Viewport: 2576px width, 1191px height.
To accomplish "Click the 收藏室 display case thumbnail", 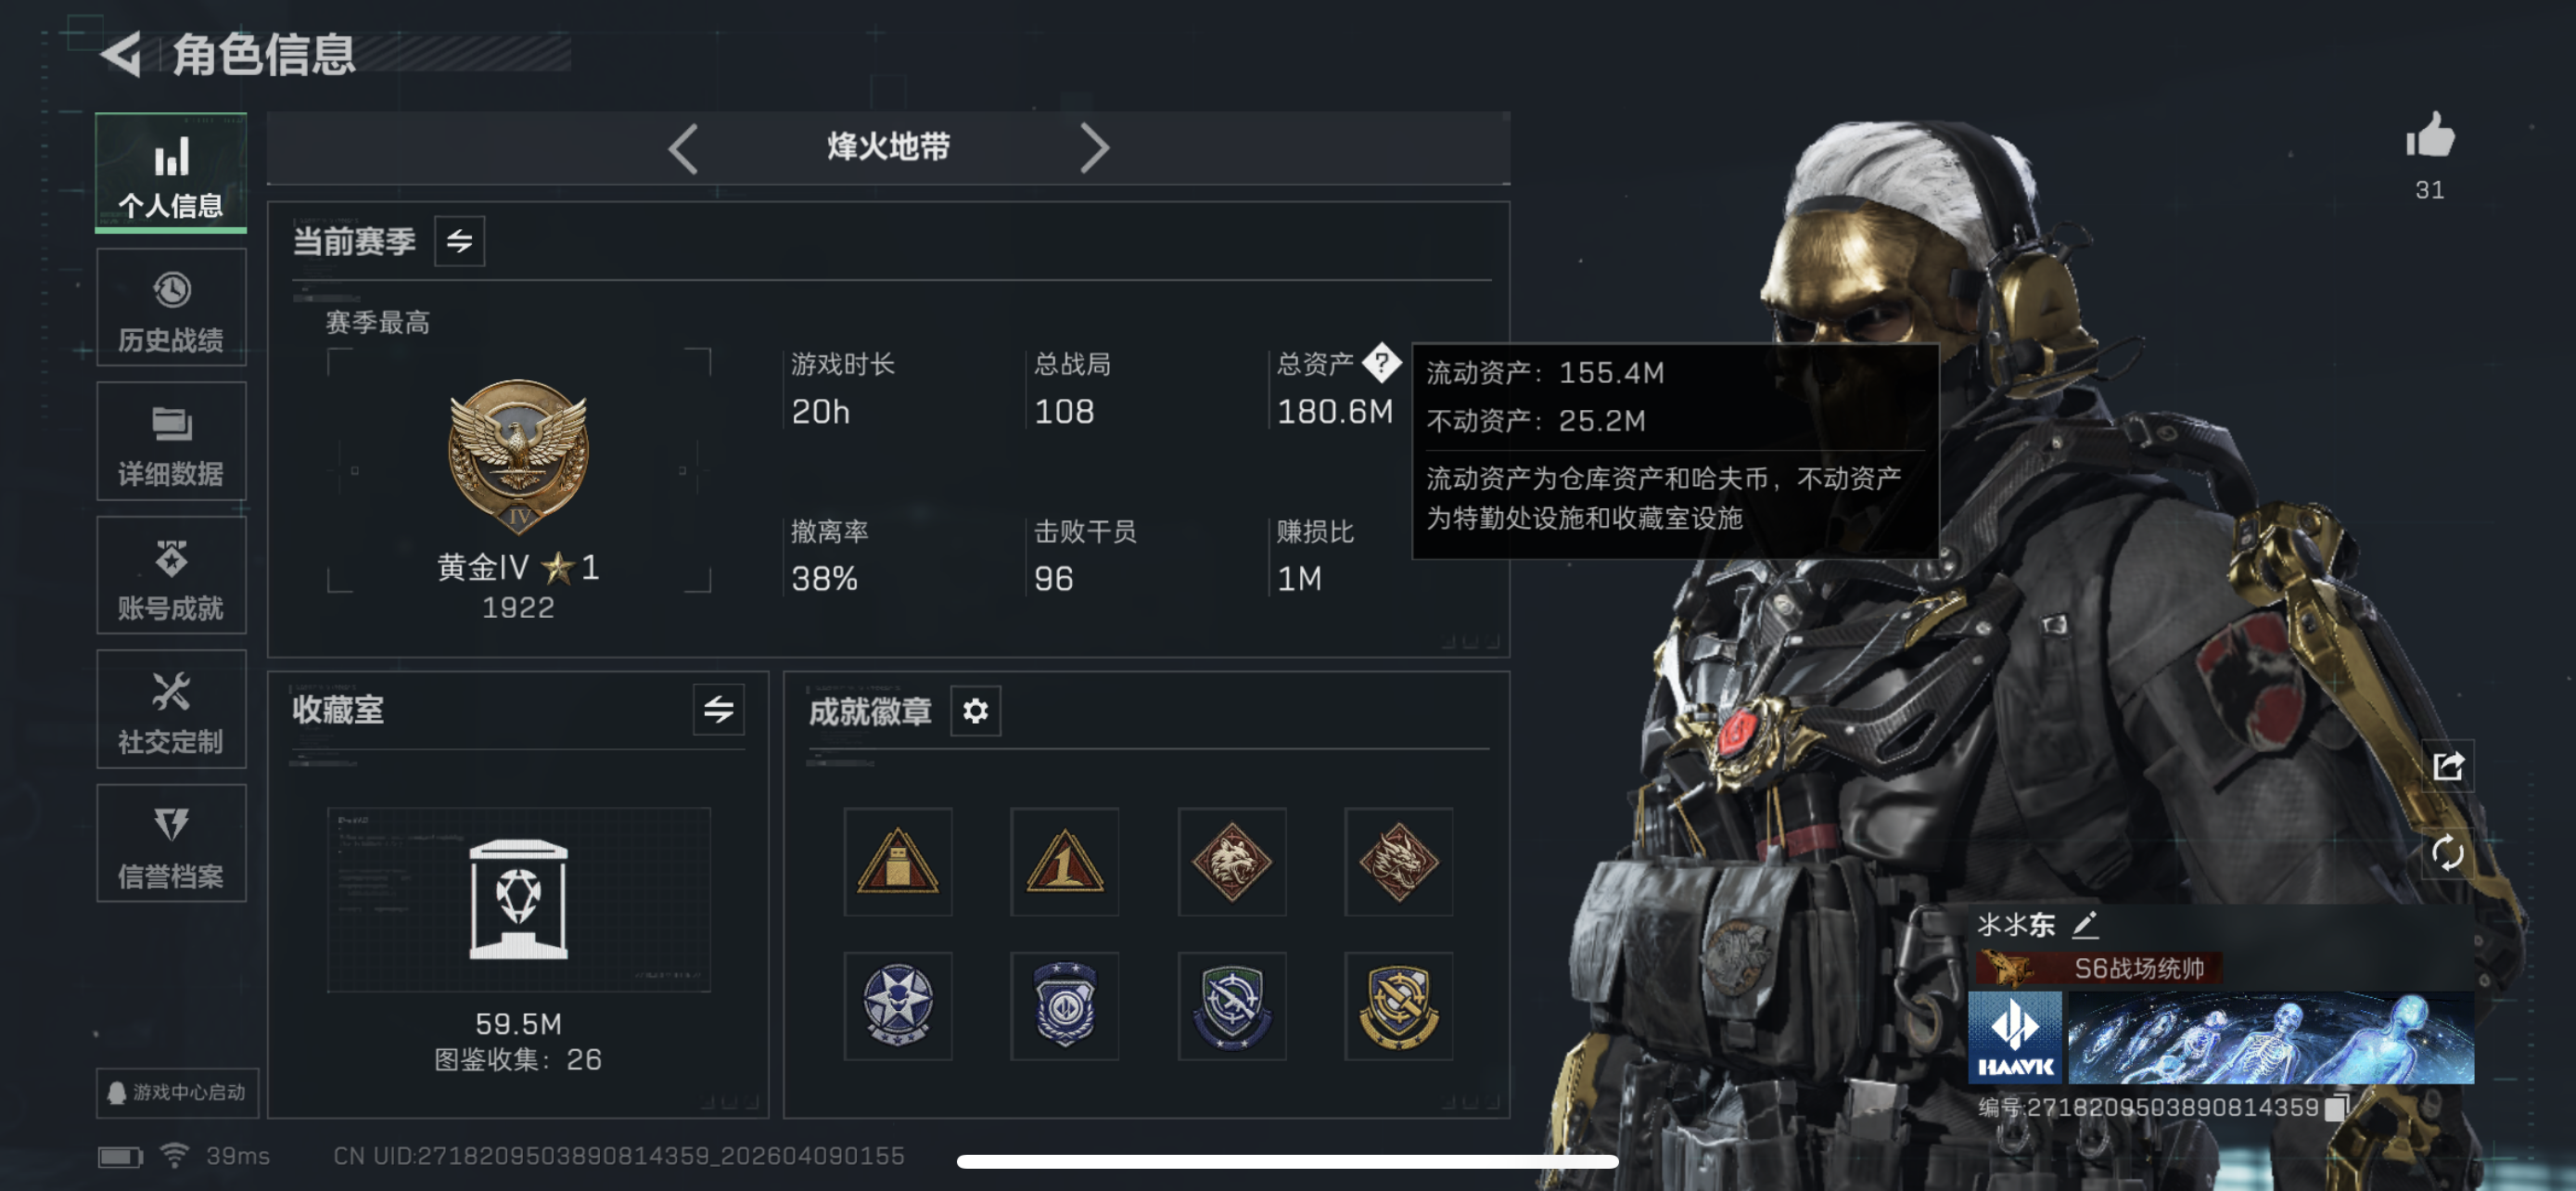I will [x=518, y=899].
